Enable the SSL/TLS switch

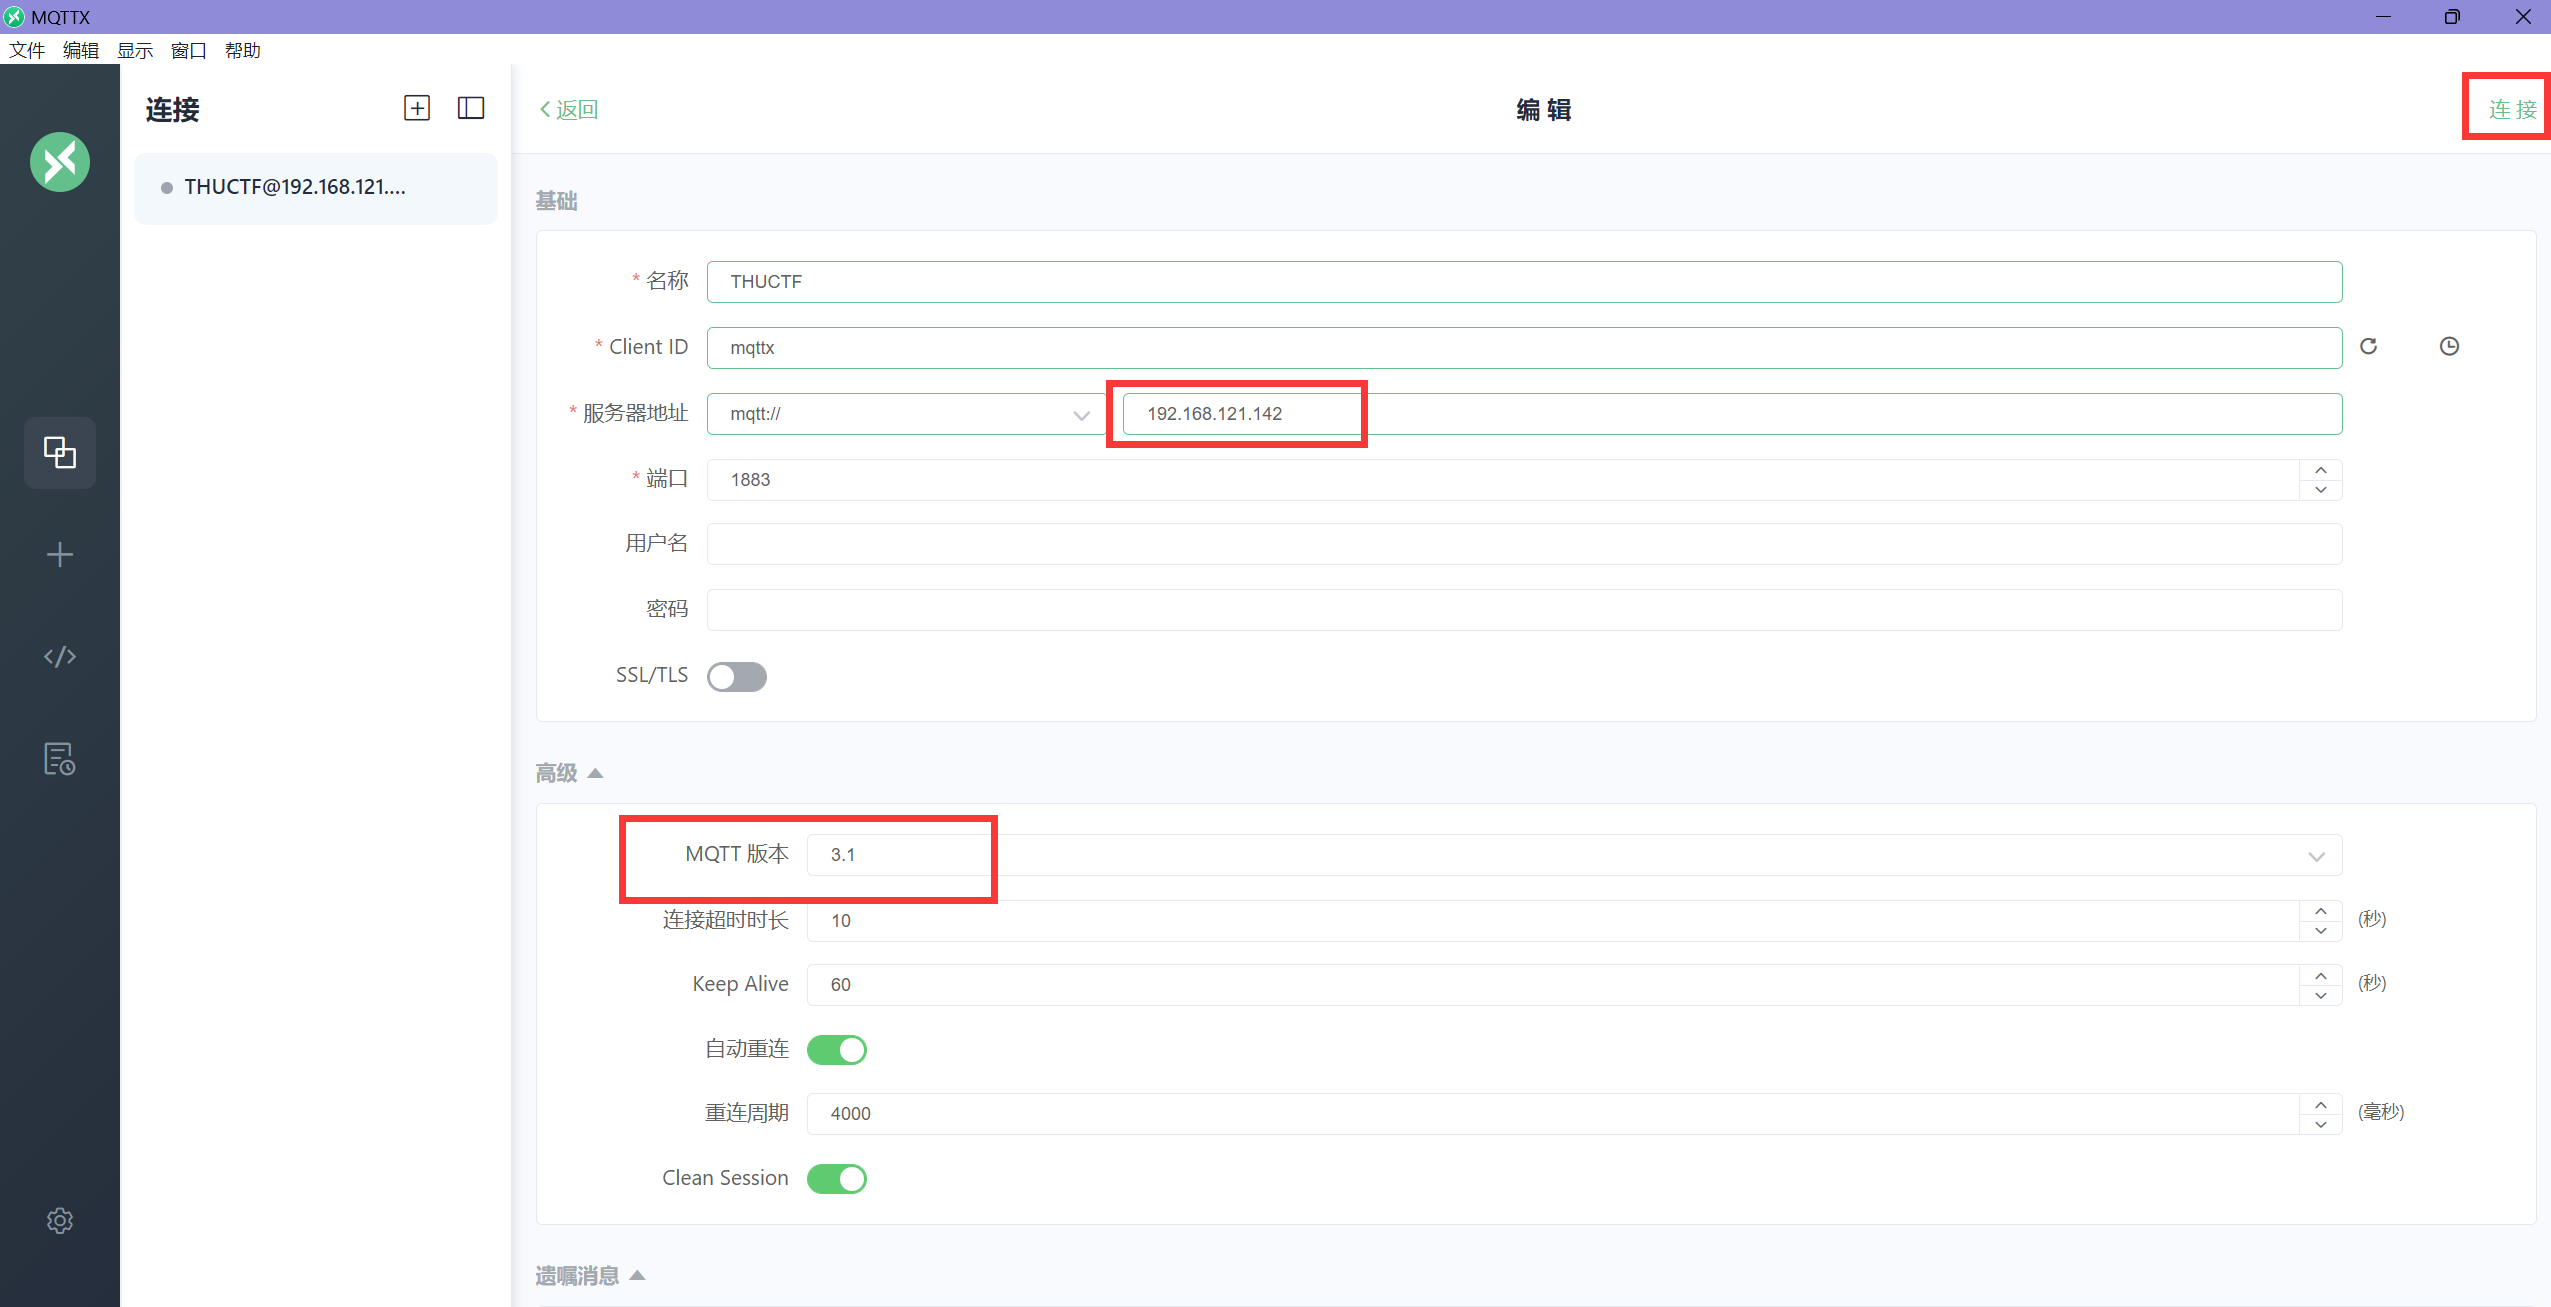coord(737,677)
